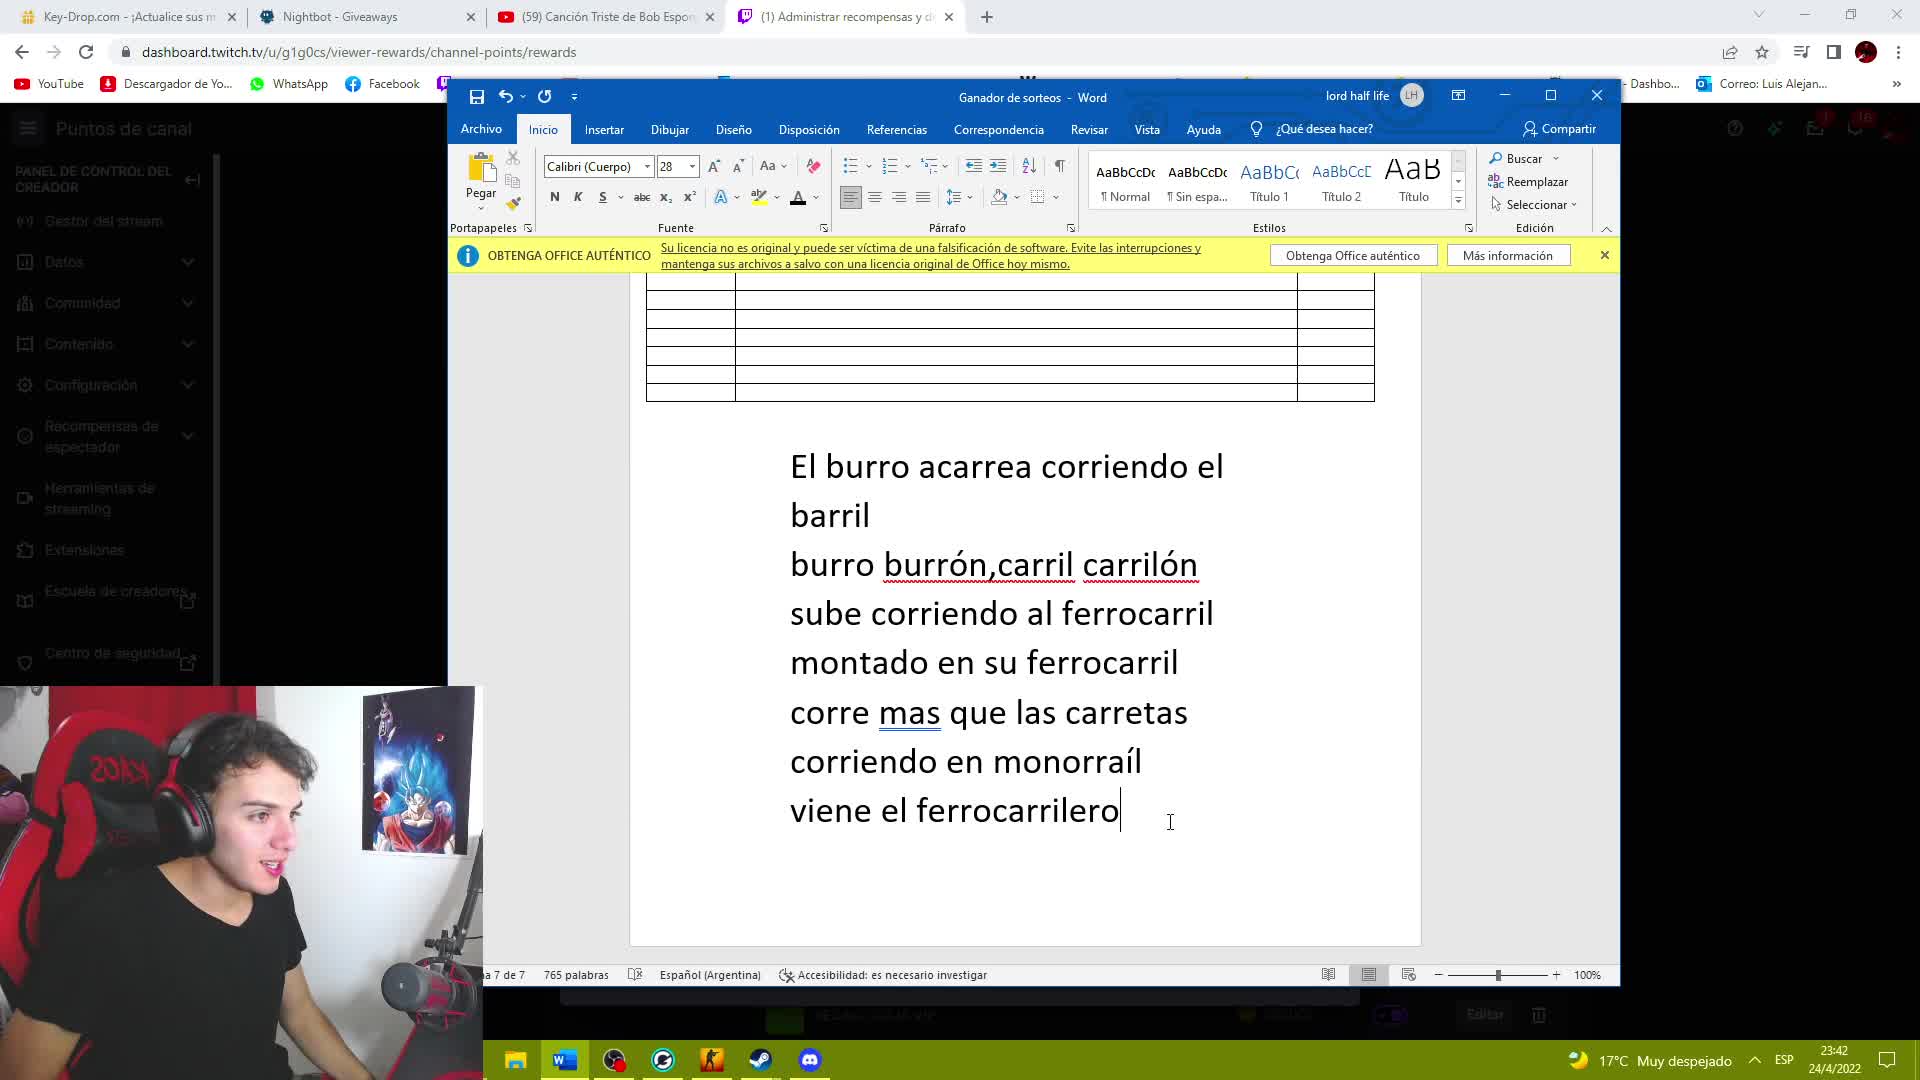This screenshot has width=1920, height=1080.
Task: Select the Web Layout view icon in the status bar
Action: (1409, 975)
